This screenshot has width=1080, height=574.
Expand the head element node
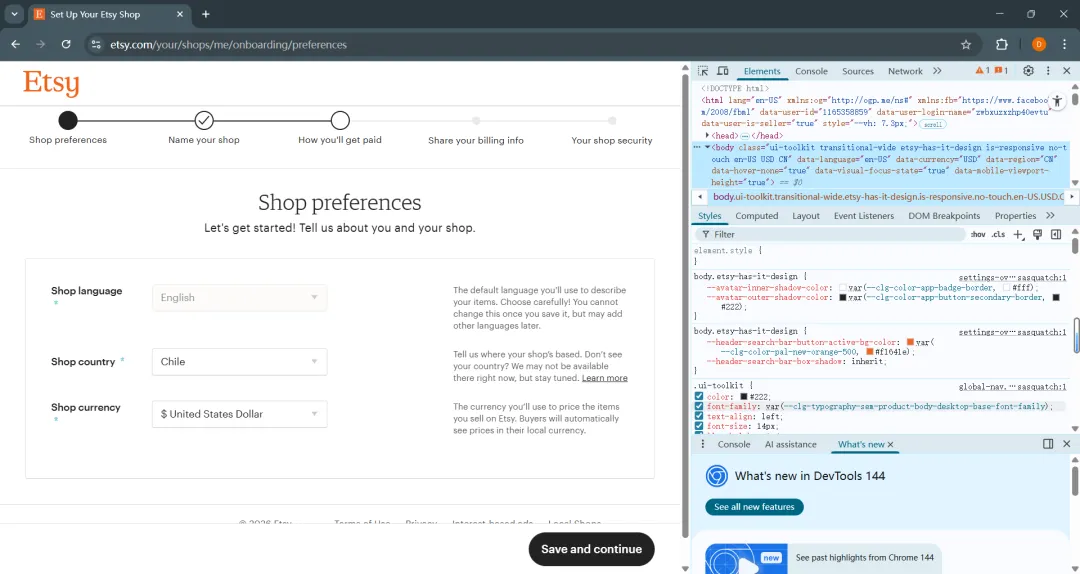coord(707,136)
